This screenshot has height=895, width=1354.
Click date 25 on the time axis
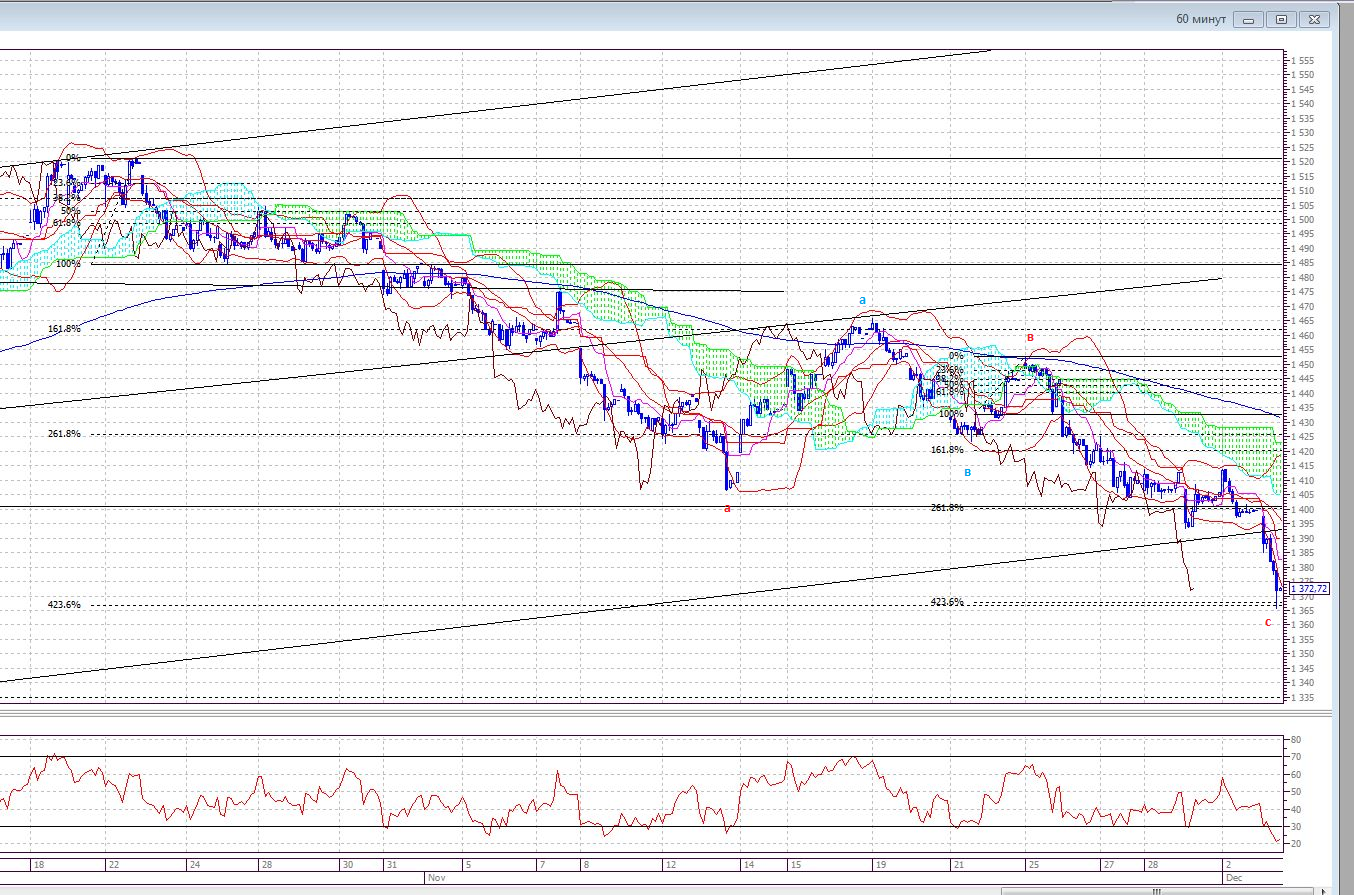coord(1033,864)
